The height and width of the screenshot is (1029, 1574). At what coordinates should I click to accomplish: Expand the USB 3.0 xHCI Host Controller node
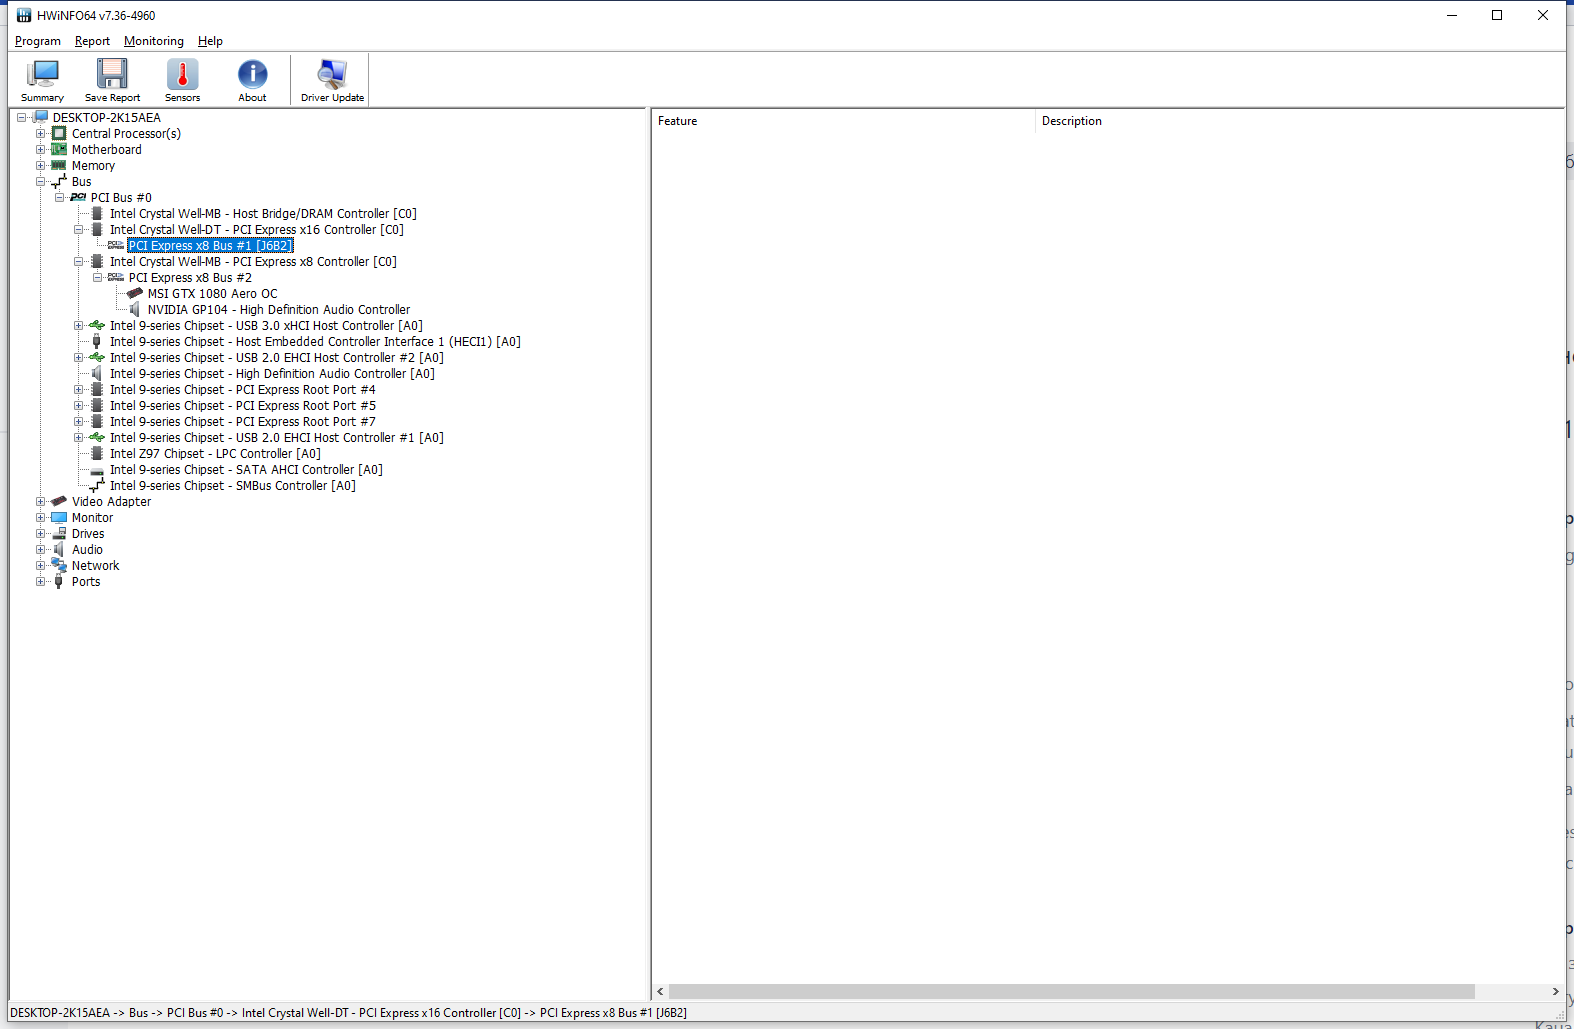tap(79, 325)
